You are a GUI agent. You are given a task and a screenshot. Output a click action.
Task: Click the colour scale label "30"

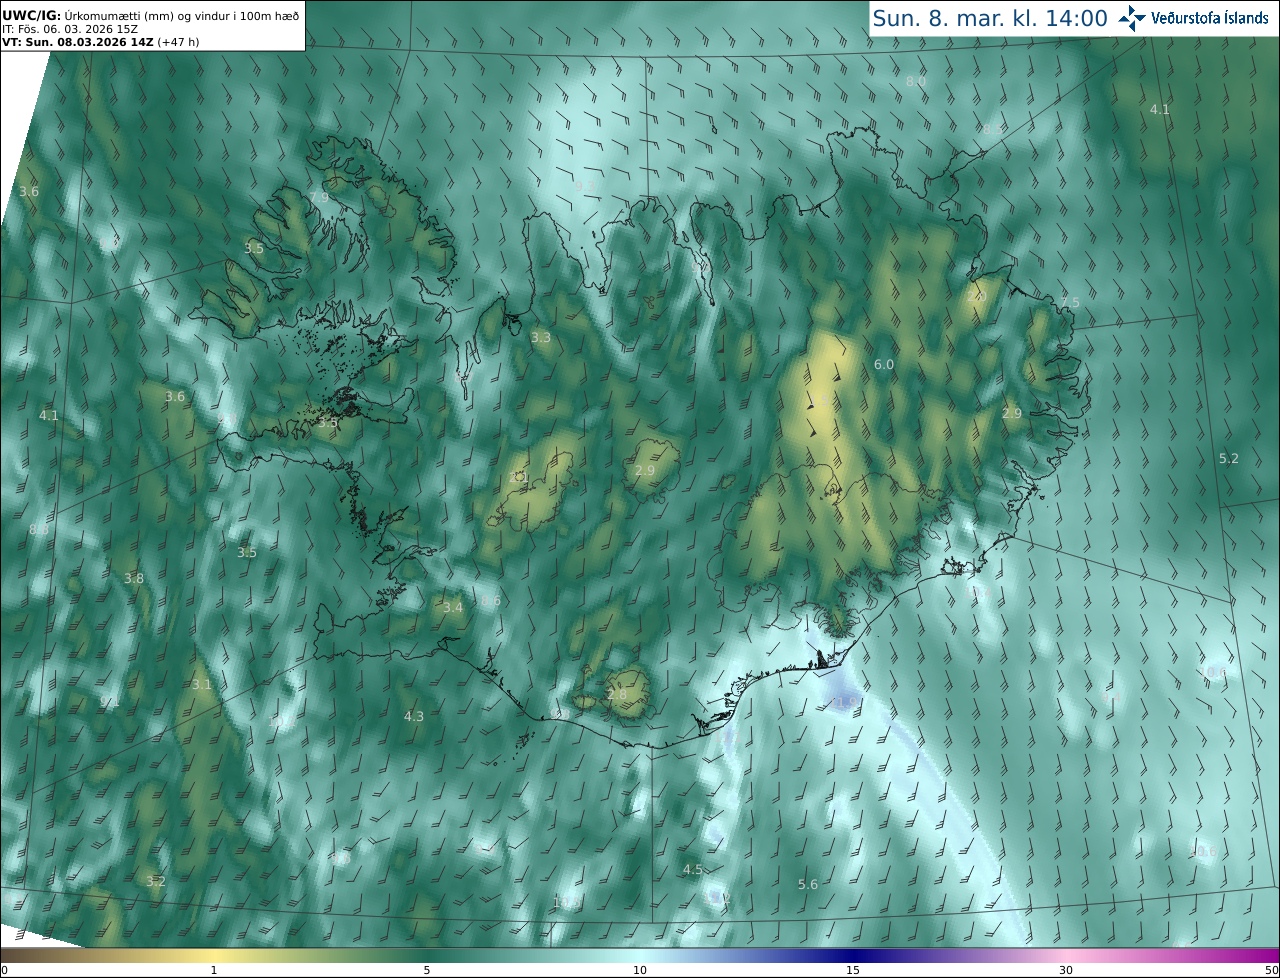click(1066, 971)
